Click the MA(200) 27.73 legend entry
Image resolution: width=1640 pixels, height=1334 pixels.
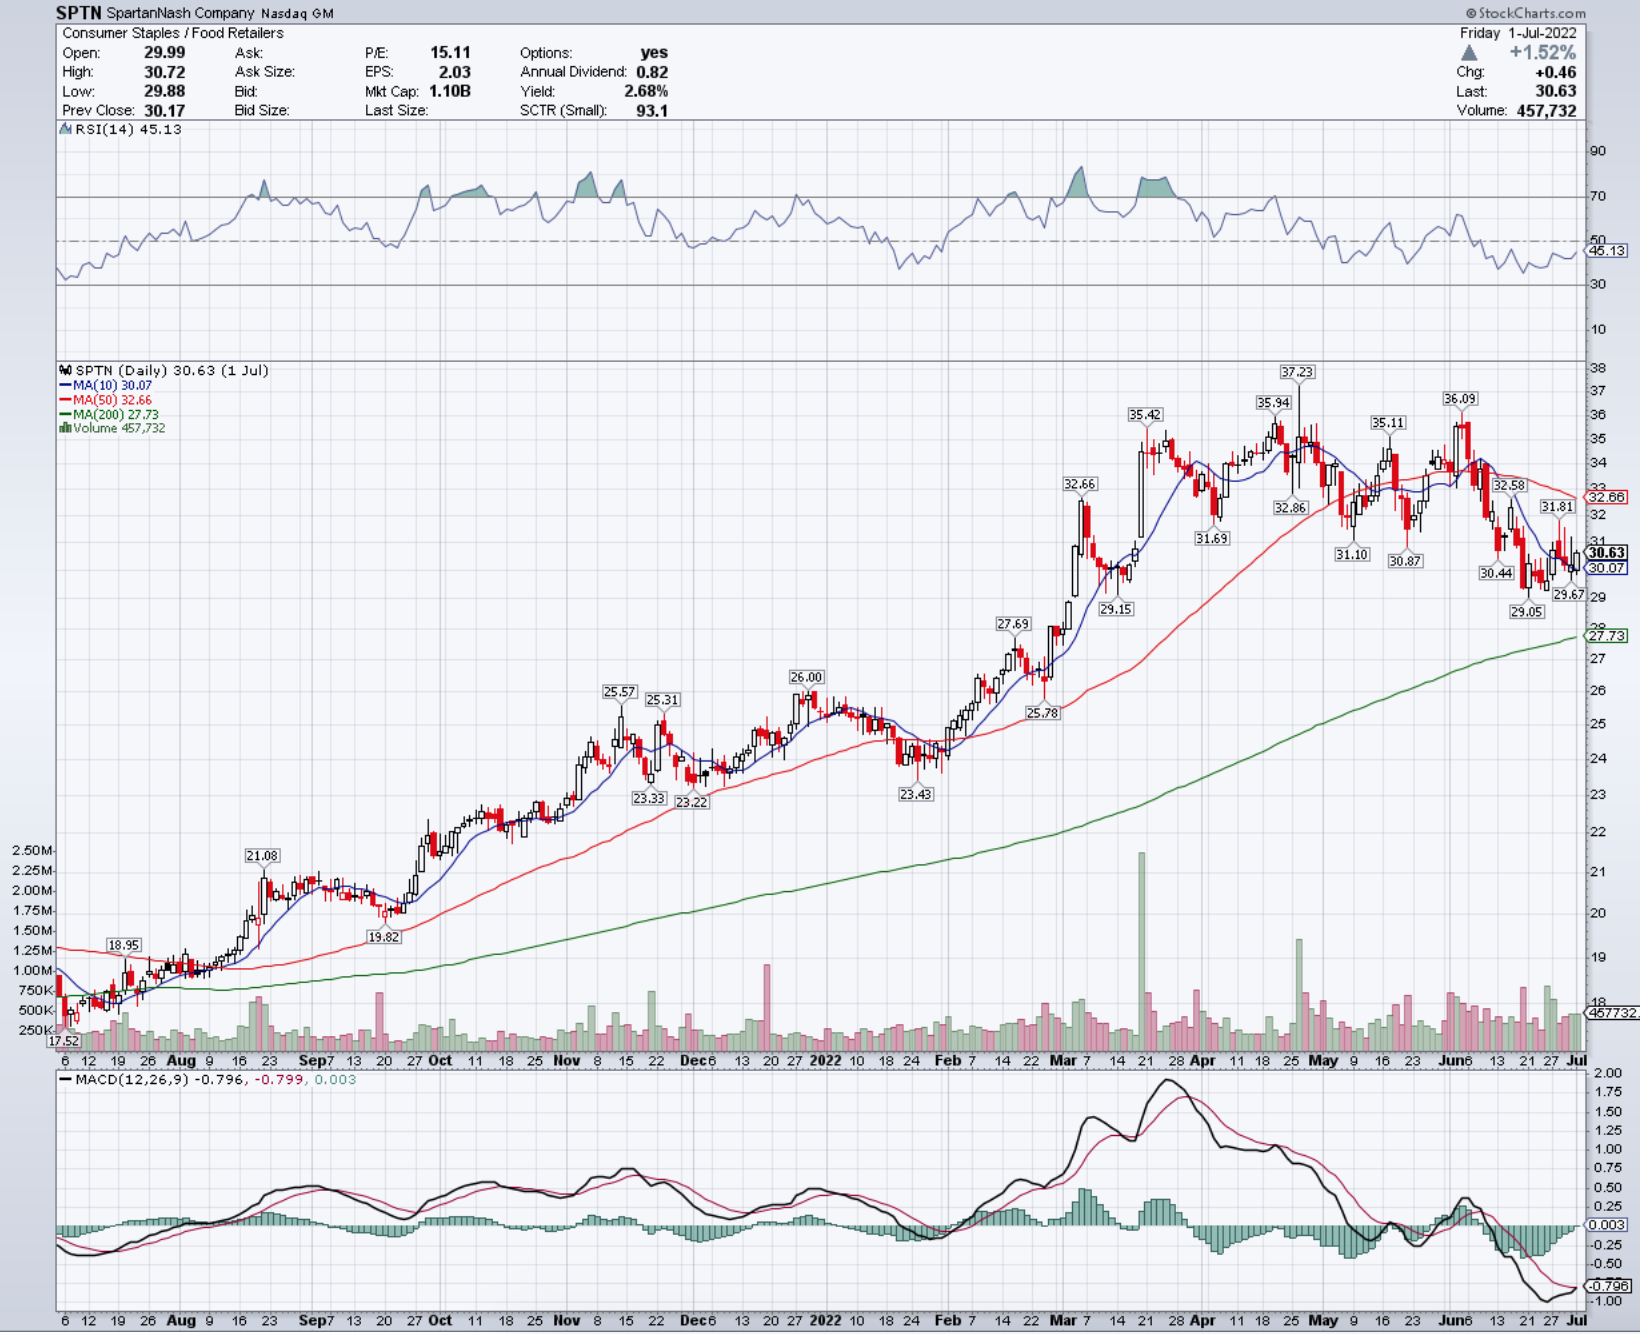pyautogui.click(x=109, y=414)
